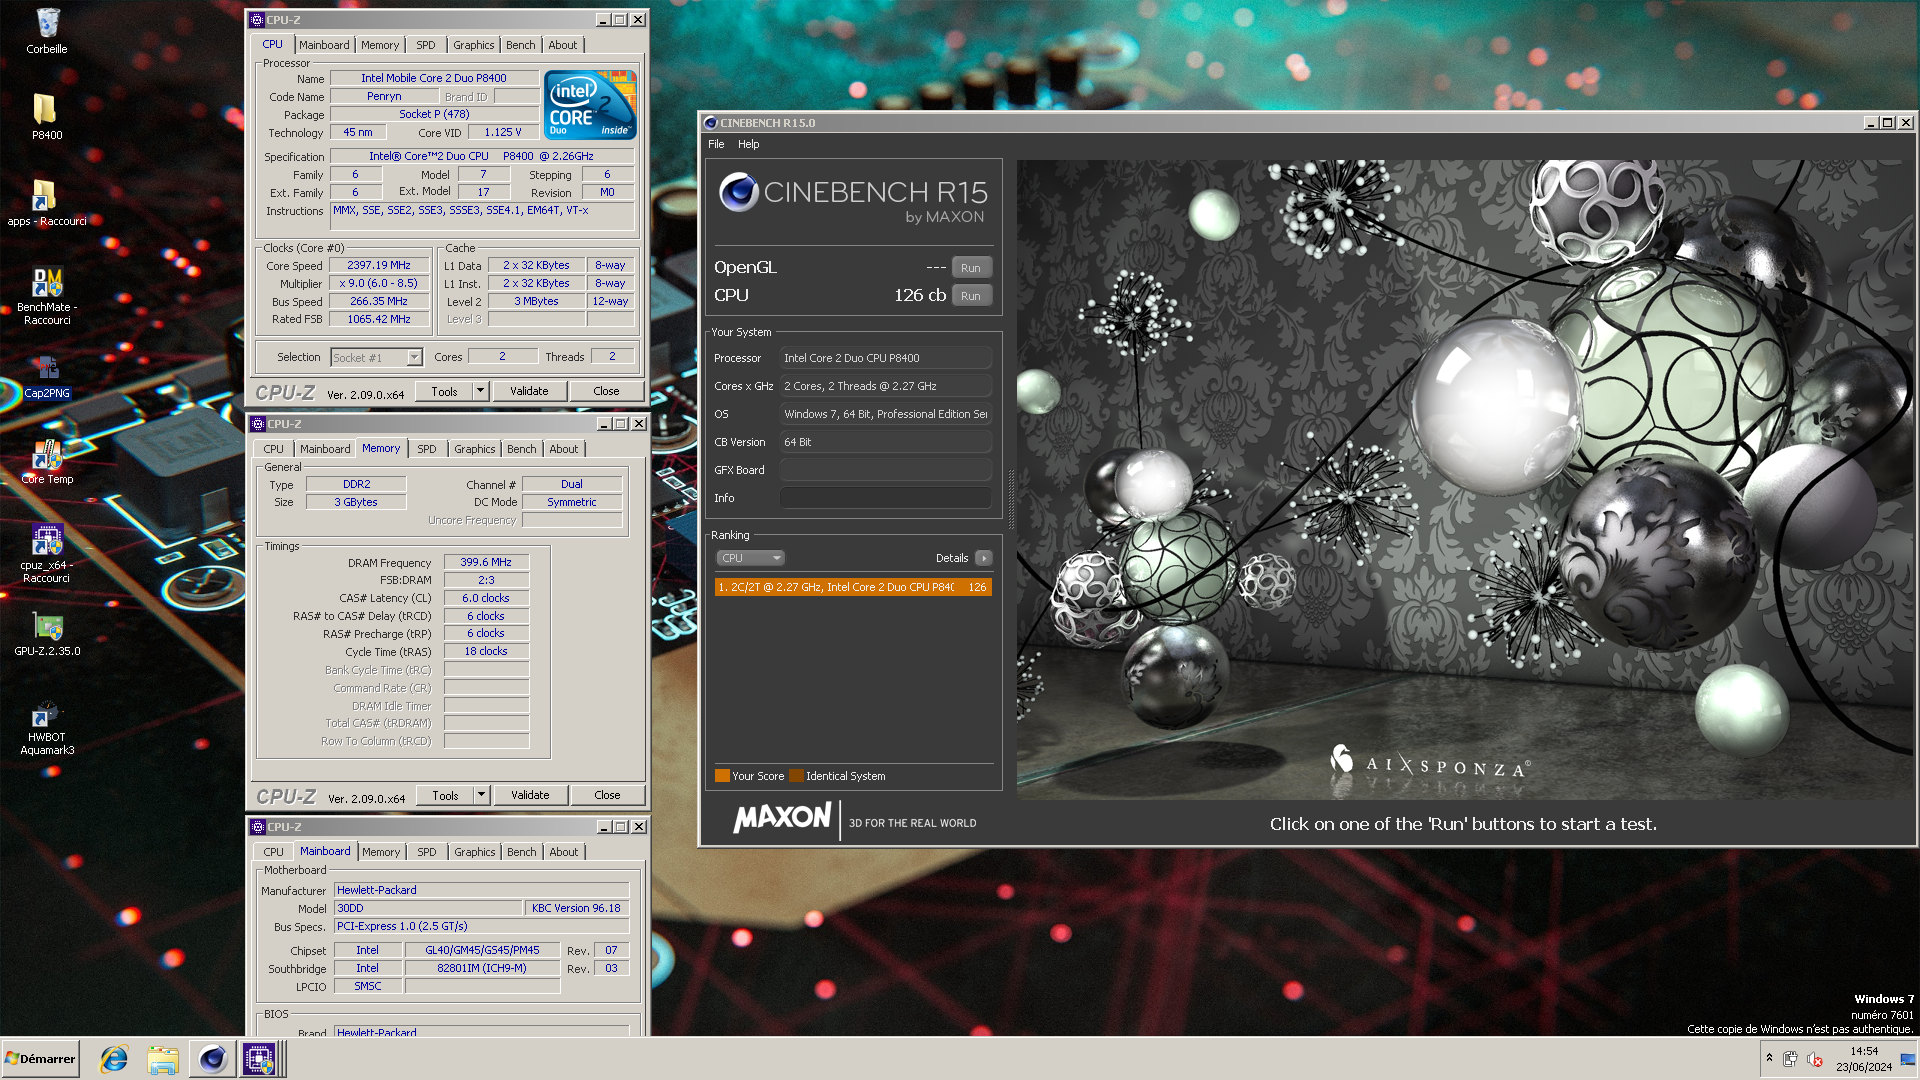Open the Corbeille recycle bin icon
The width and height of the screenshot is (1920, 1080).
pos(47,30)
